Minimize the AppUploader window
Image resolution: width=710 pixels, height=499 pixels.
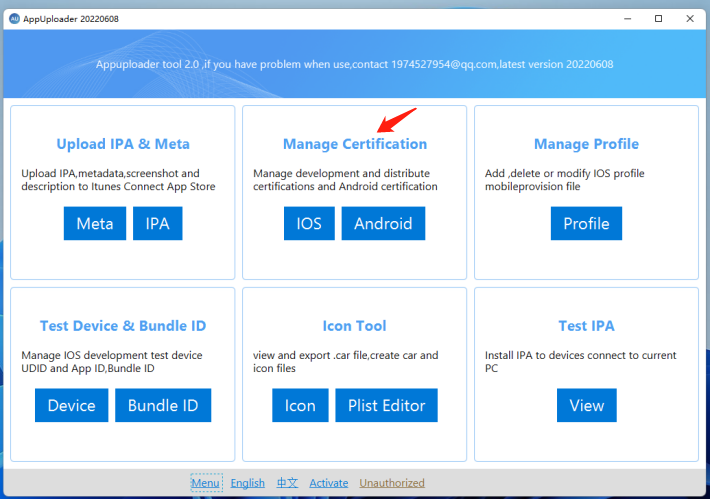628,19
